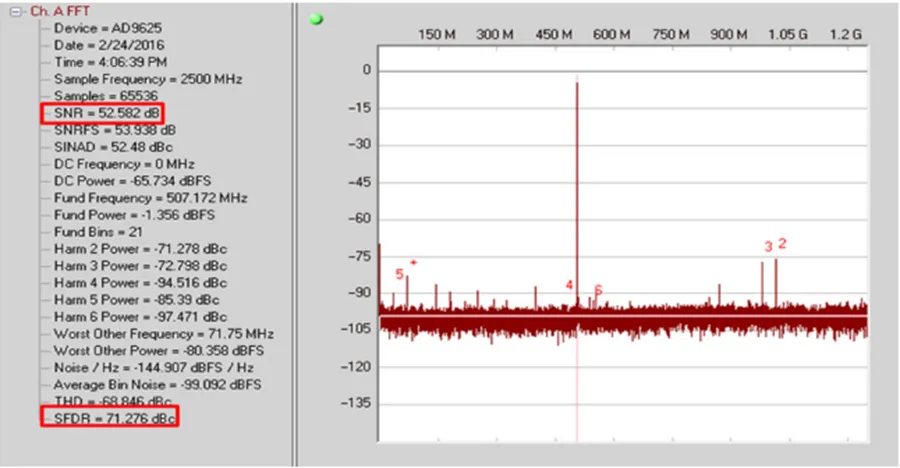Select Worst Other Frequency = 71.75 MHz

point(163,334)
